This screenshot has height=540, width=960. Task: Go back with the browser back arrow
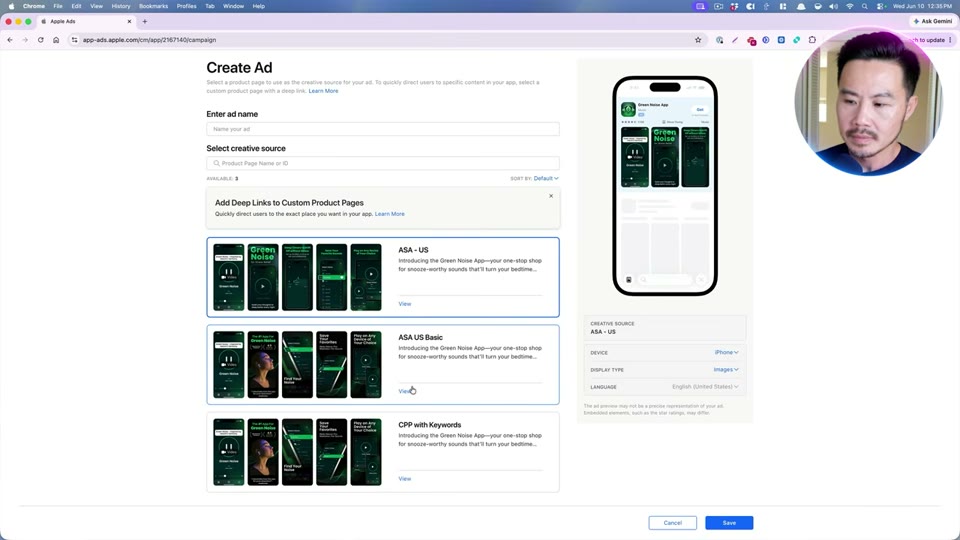(10, 40)
